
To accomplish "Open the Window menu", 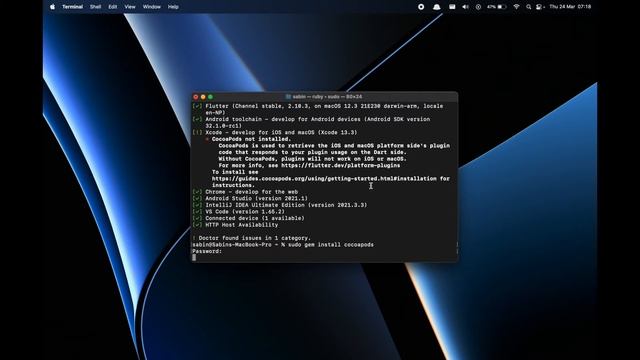I will (x=151, y=7).
